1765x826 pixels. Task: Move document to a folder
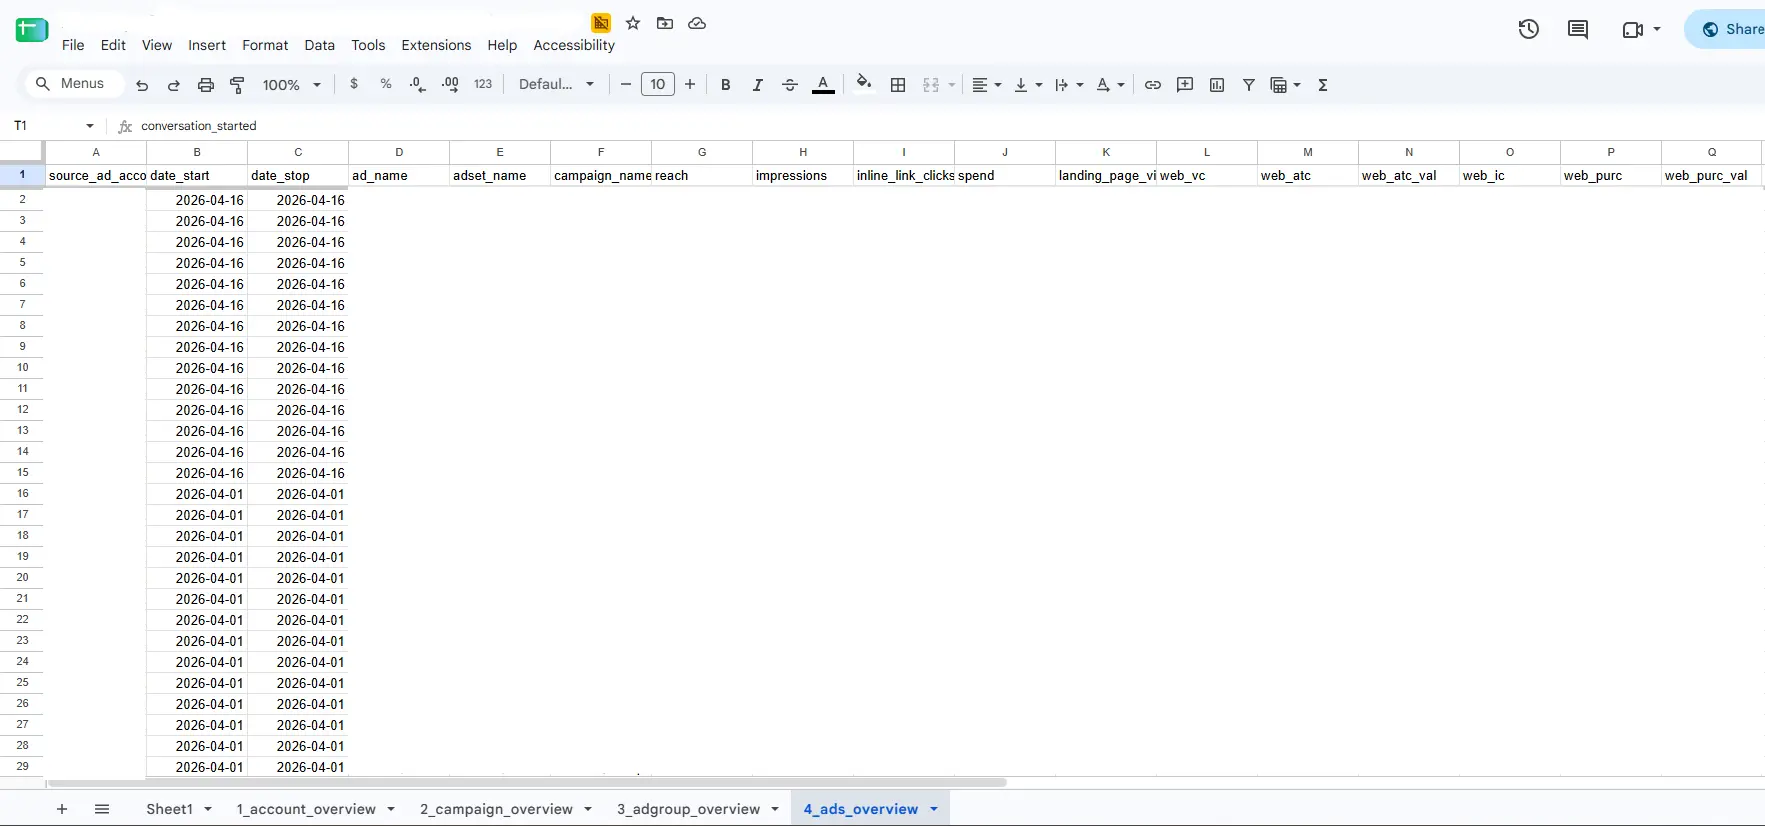665,23
